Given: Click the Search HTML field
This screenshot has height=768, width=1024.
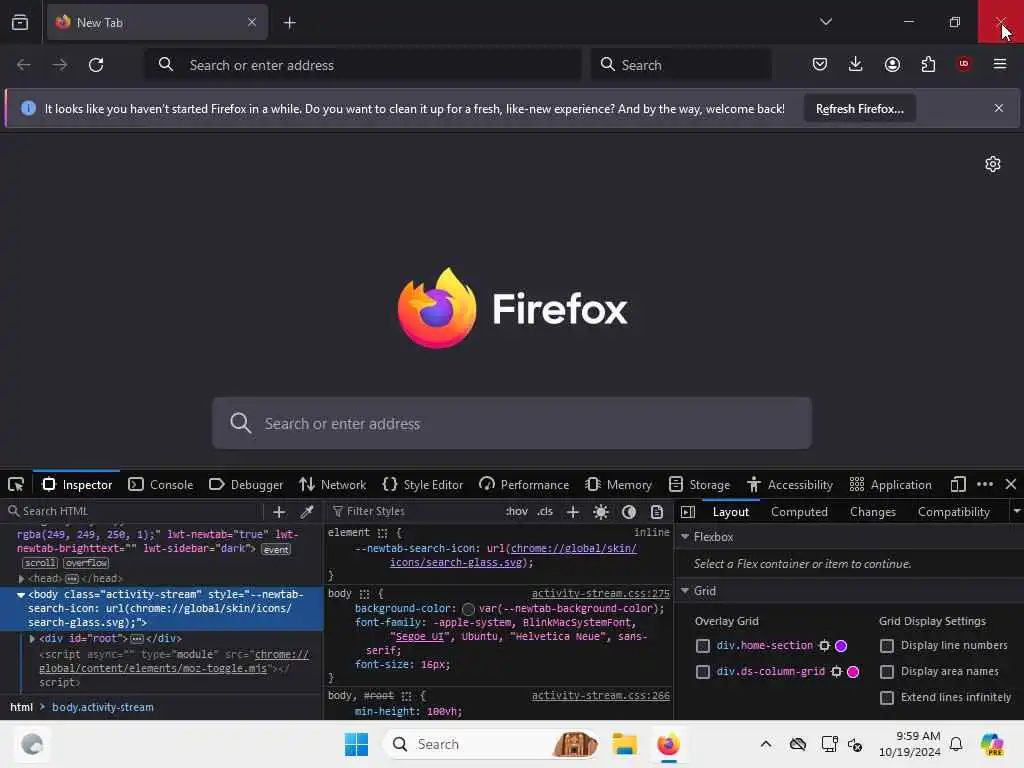Looking at the screenshot, I should 134,511.
